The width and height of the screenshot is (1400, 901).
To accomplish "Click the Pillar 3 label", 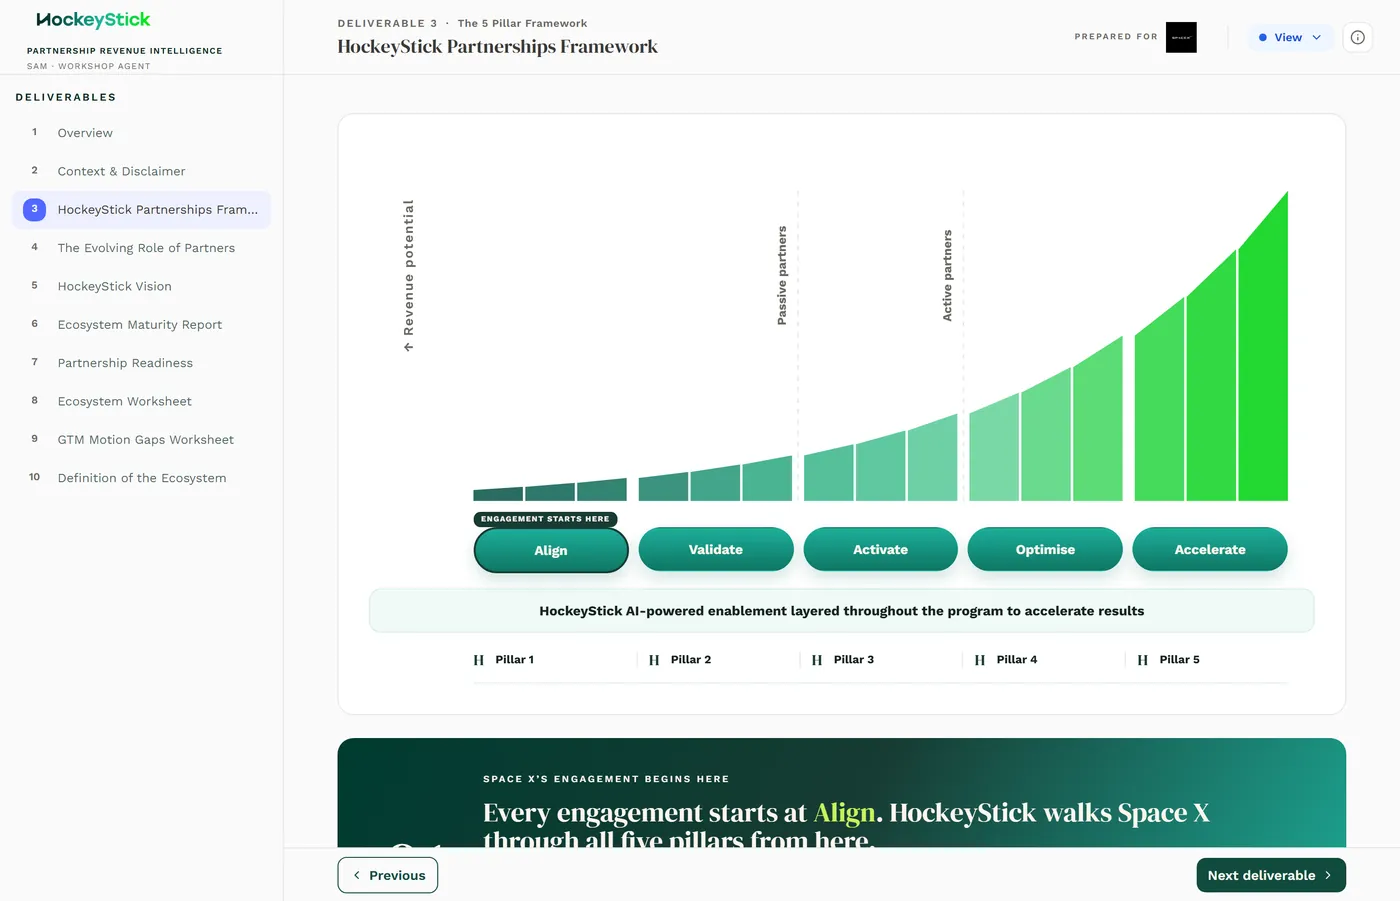I will (x=854, y=660).
